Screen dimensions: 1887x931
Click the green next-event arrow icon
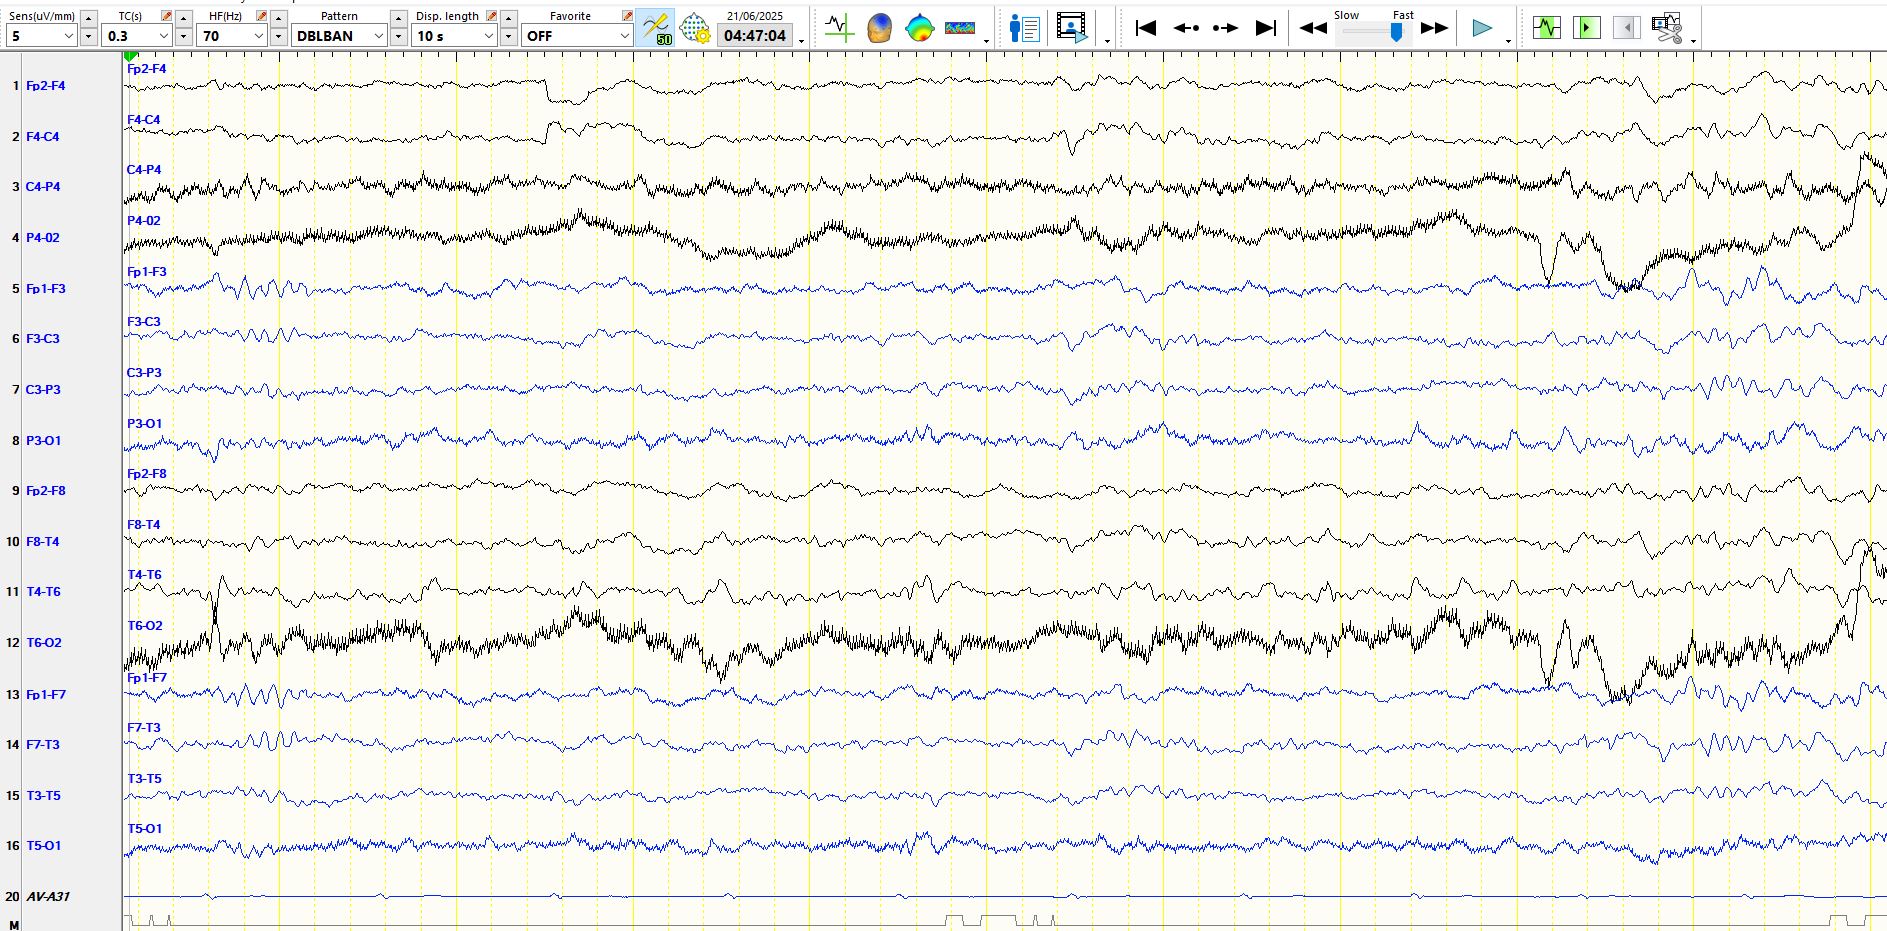tap(1586, 28)
